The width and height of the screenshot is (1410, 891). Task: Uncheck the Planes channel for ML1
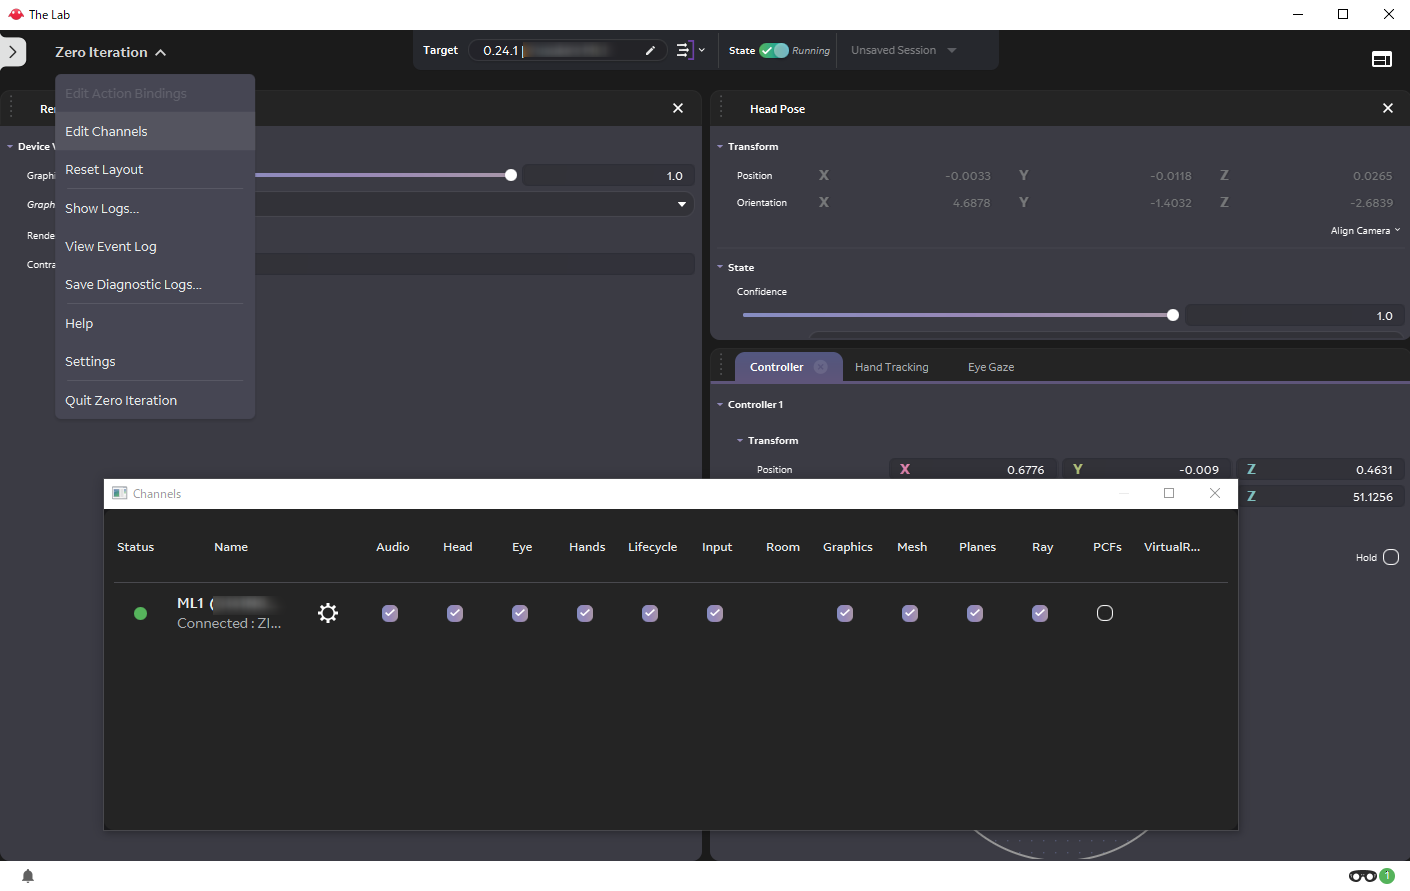(x=975, y=613)
